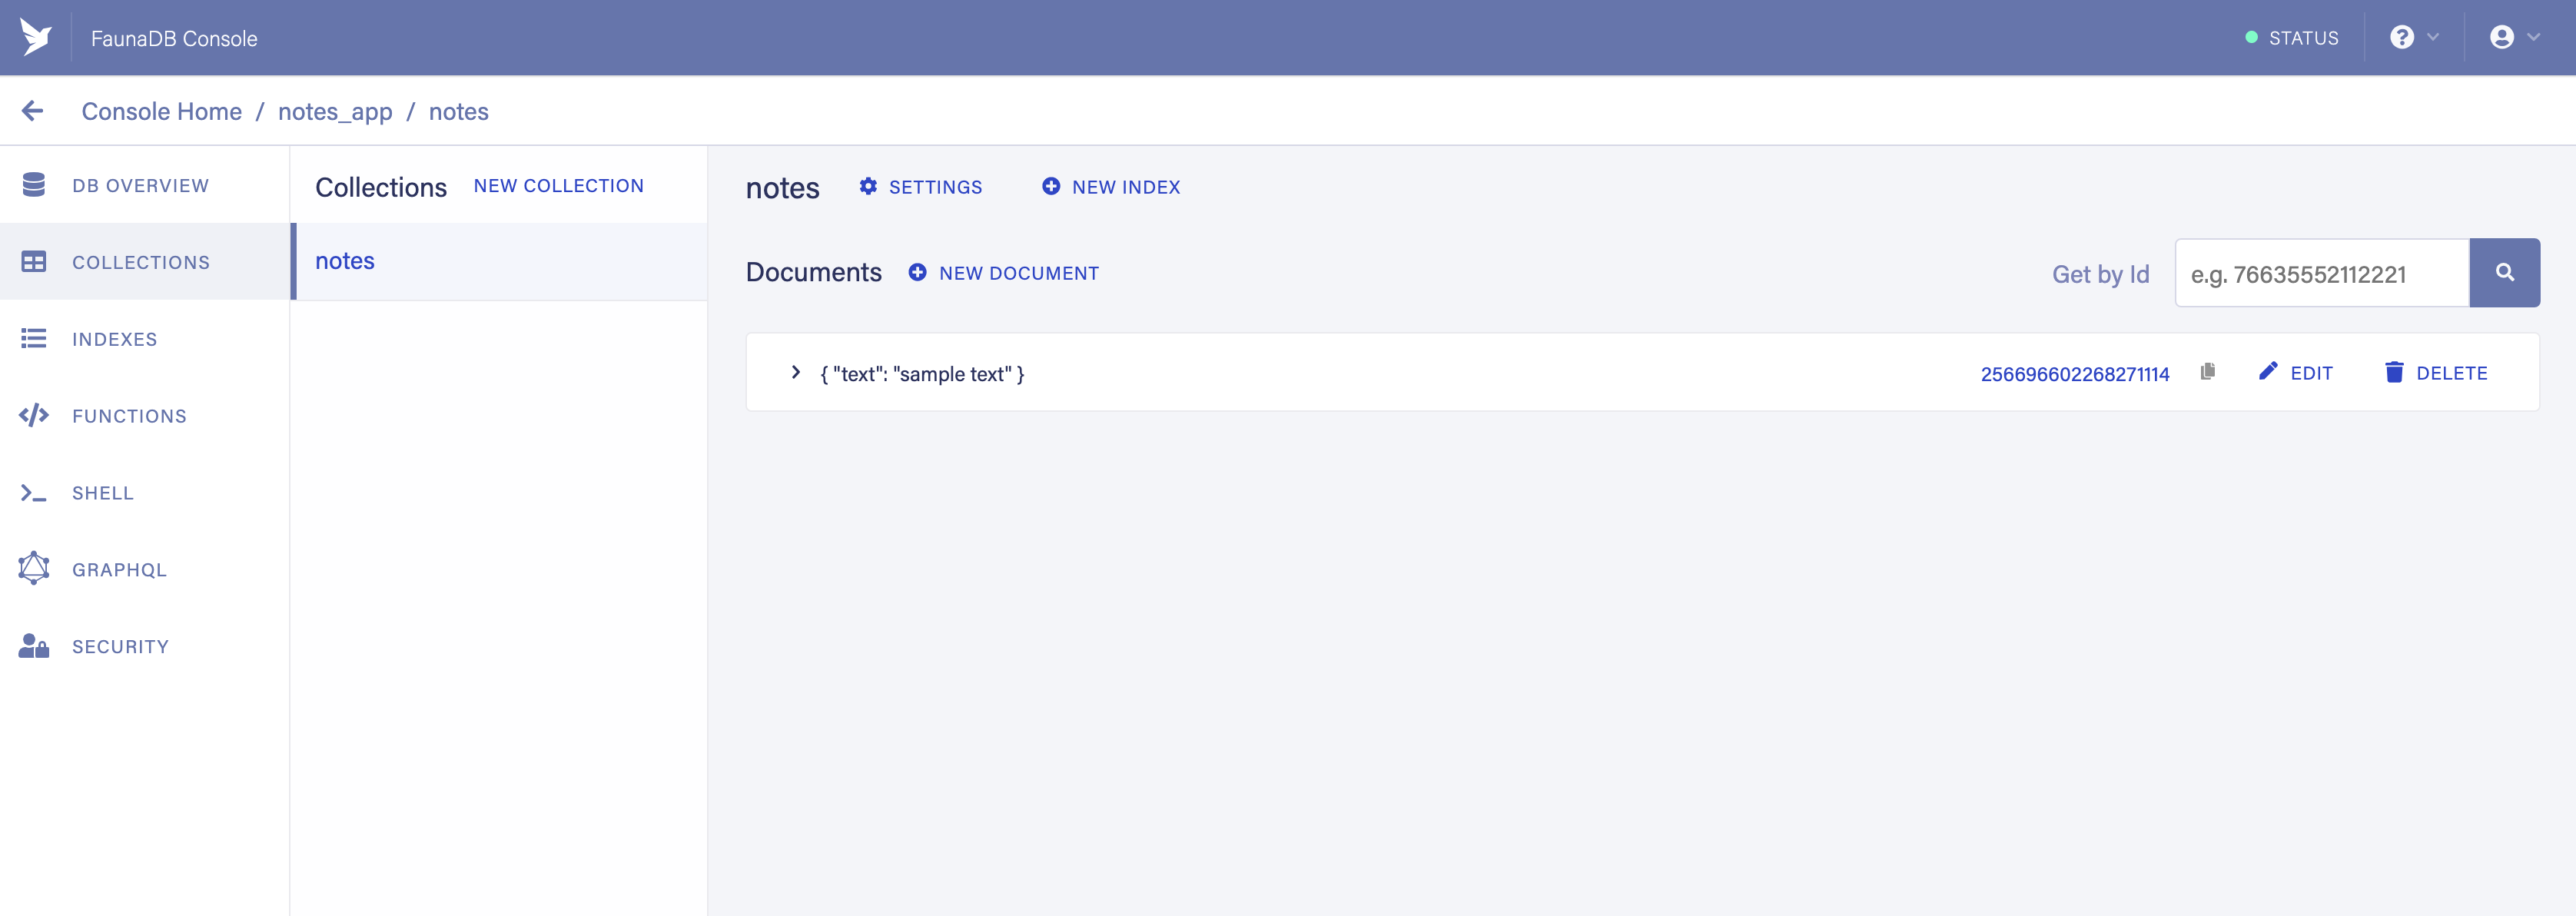Screen dimensions: 2576x916
Task: Click the Fauna bird logo
Action: pos(36,37)
